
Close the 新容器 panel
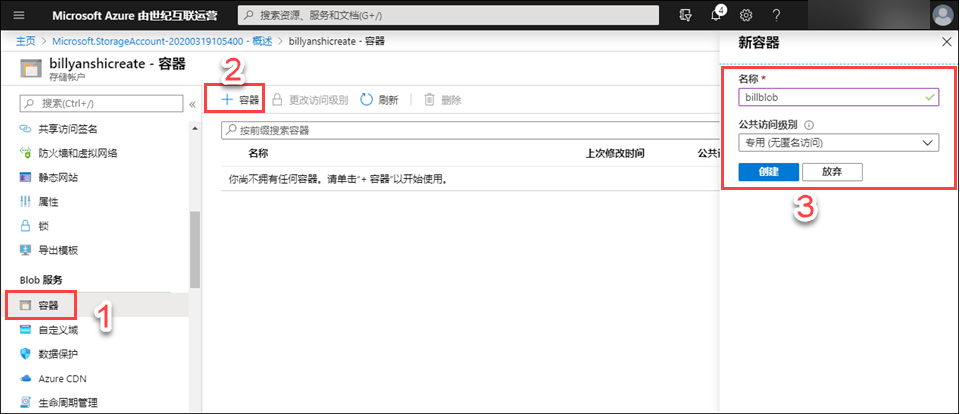tap(946, 42)
